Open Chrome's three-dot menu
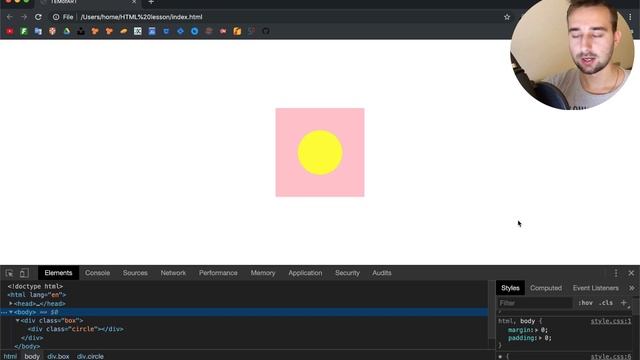Viewport: 640px width, 360px height. coord(630,17)
